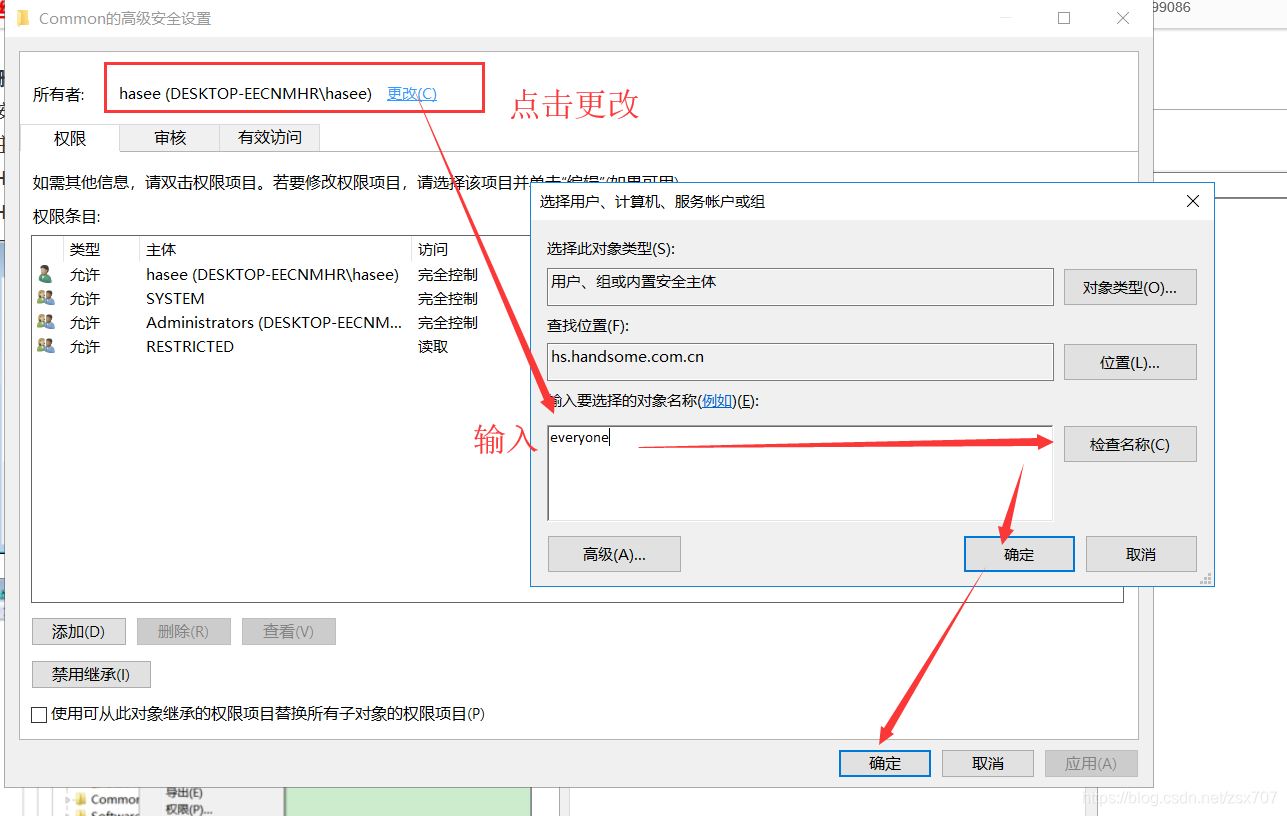Click the 禁用继承(I) button

point(92,675)
